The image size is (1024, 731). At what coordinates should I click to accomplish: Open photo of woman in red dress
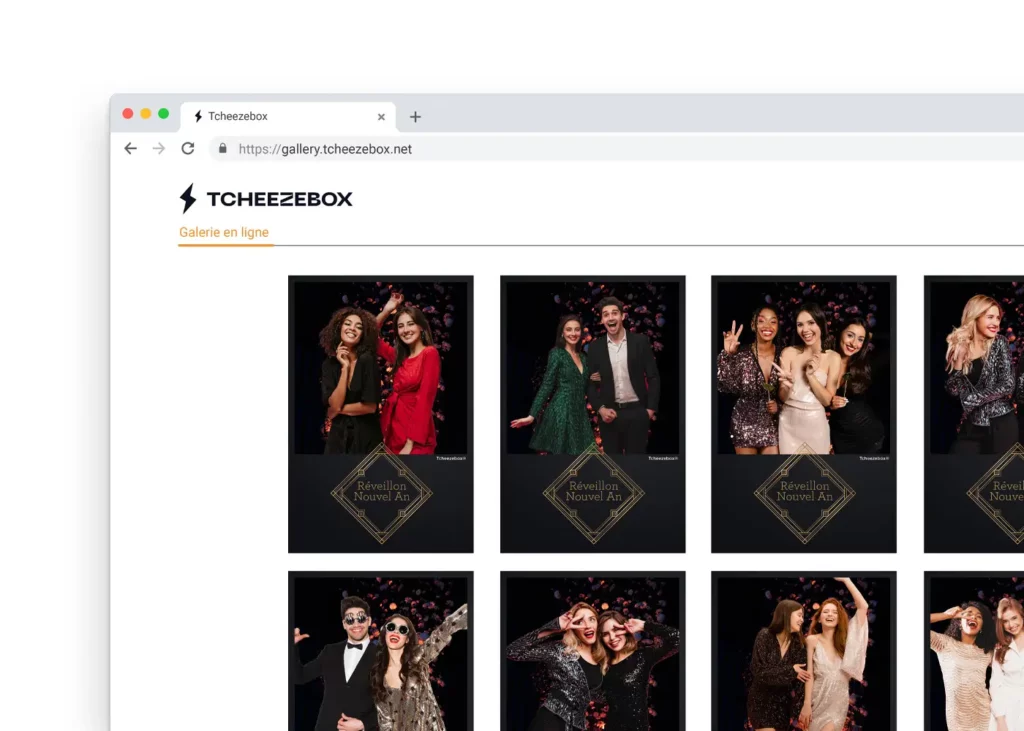pyautogui.click(x=380, y=413)
